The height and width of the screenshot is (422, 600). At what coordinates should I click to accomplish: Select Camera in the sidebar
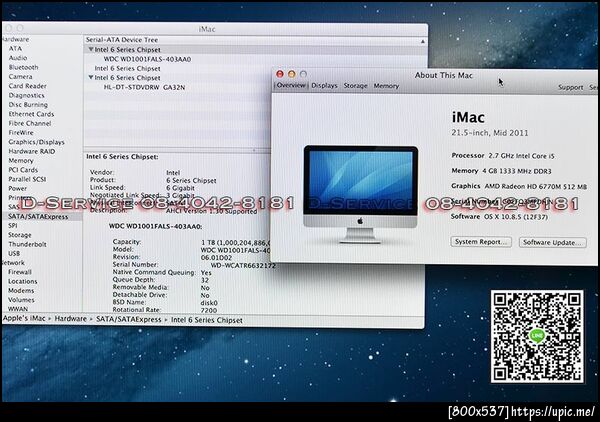pyautogui.click(x=20, y=77)
